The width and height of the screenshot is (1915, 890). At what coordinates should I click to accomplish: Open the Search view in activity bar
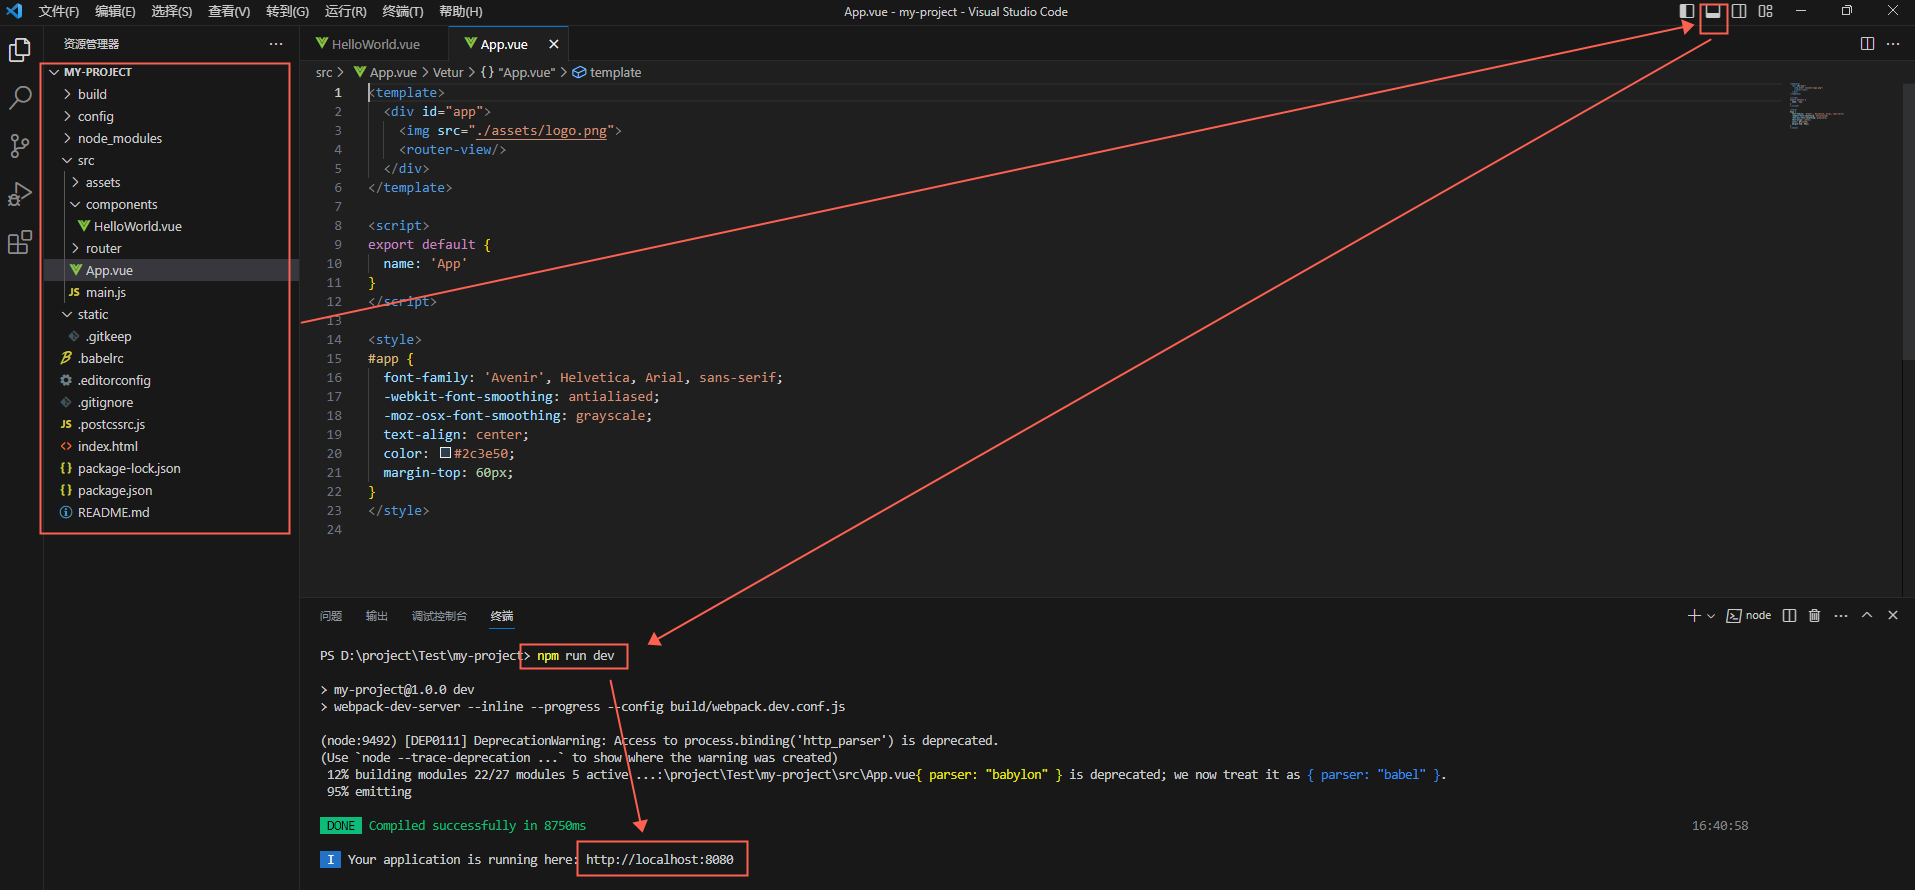coord(20,98)
